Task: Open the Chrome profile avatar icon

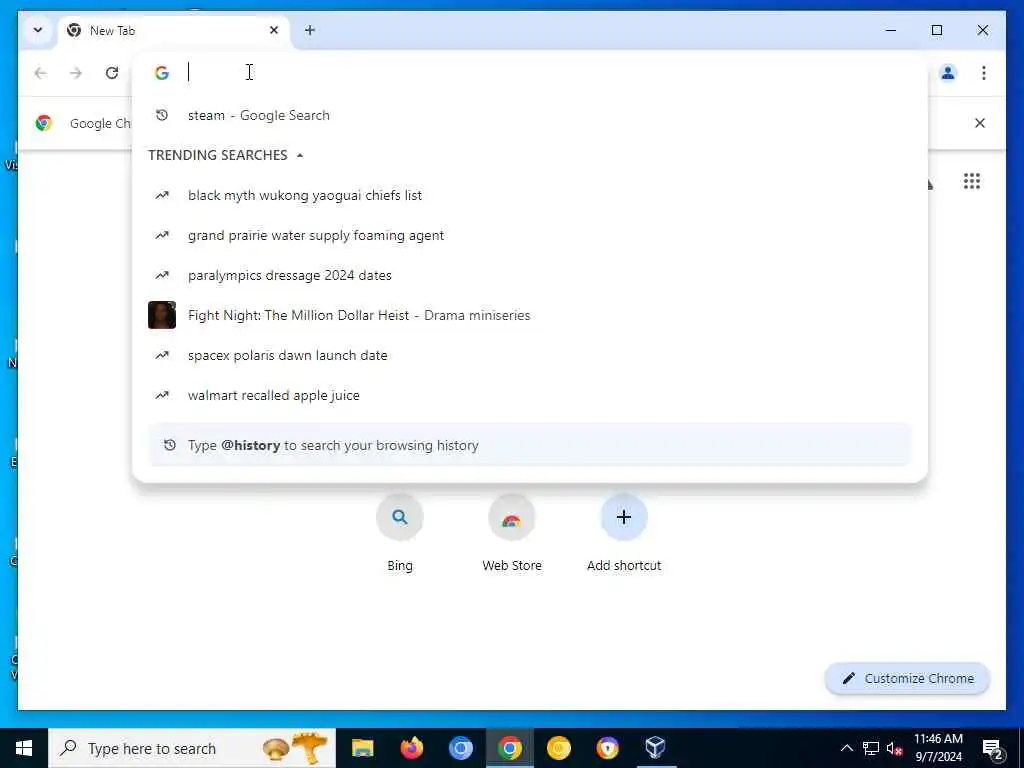Action: tap(948, 72)
